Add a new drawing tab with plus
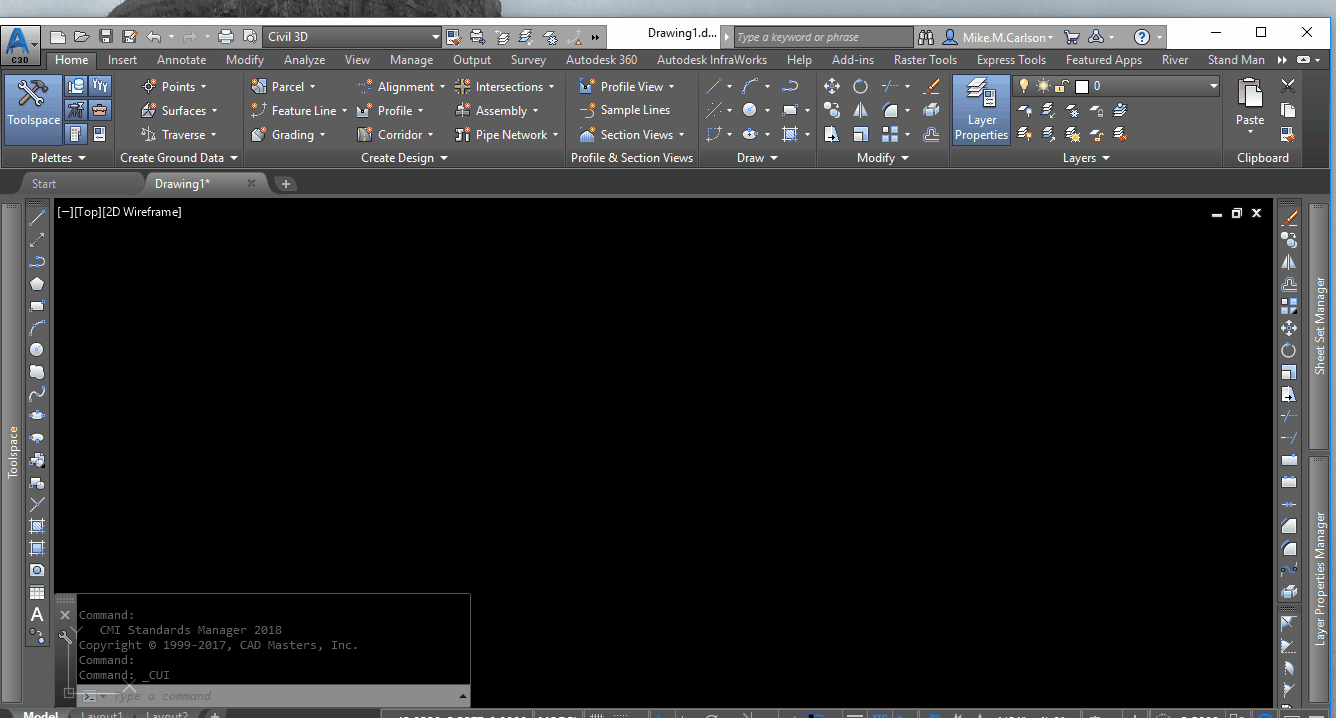Screen dimensions: 1336x718 click(285, 184)
